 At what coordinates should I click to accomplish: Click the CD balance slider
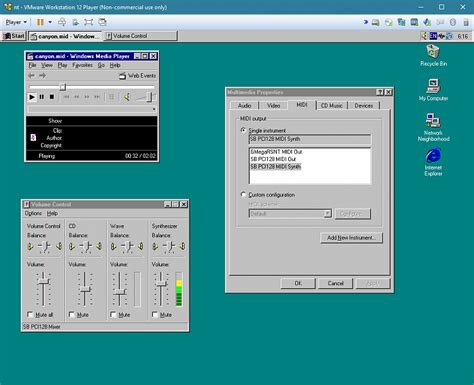click(87, 247)
